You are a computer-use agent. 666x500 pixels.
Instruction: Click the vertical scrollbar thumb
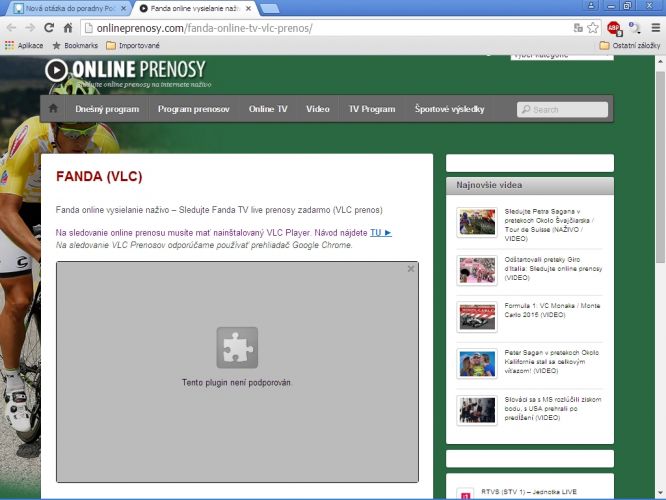tap(660, 167)
